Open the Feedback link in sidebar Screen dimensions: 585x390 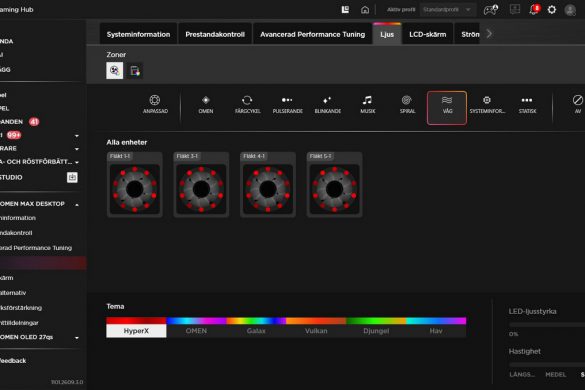pos(13,361)
